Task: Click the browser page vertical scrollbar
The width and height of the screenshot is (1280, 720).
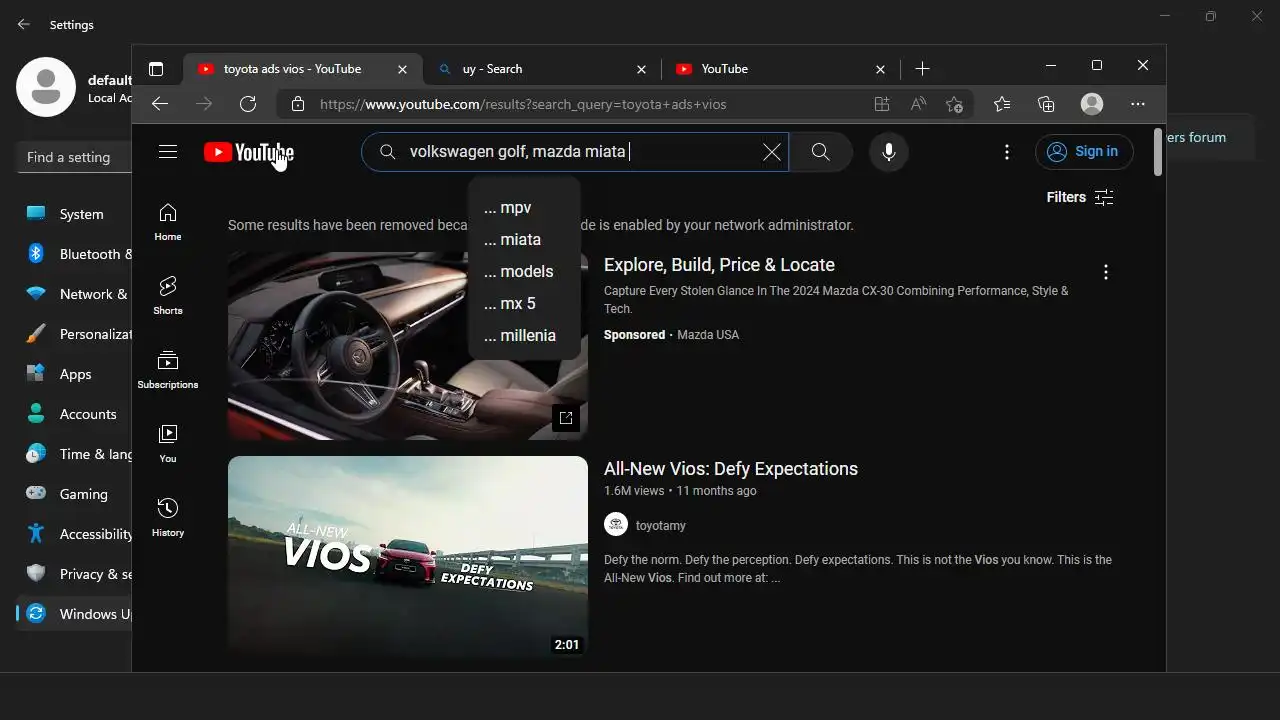Action: click(1159, 152)
